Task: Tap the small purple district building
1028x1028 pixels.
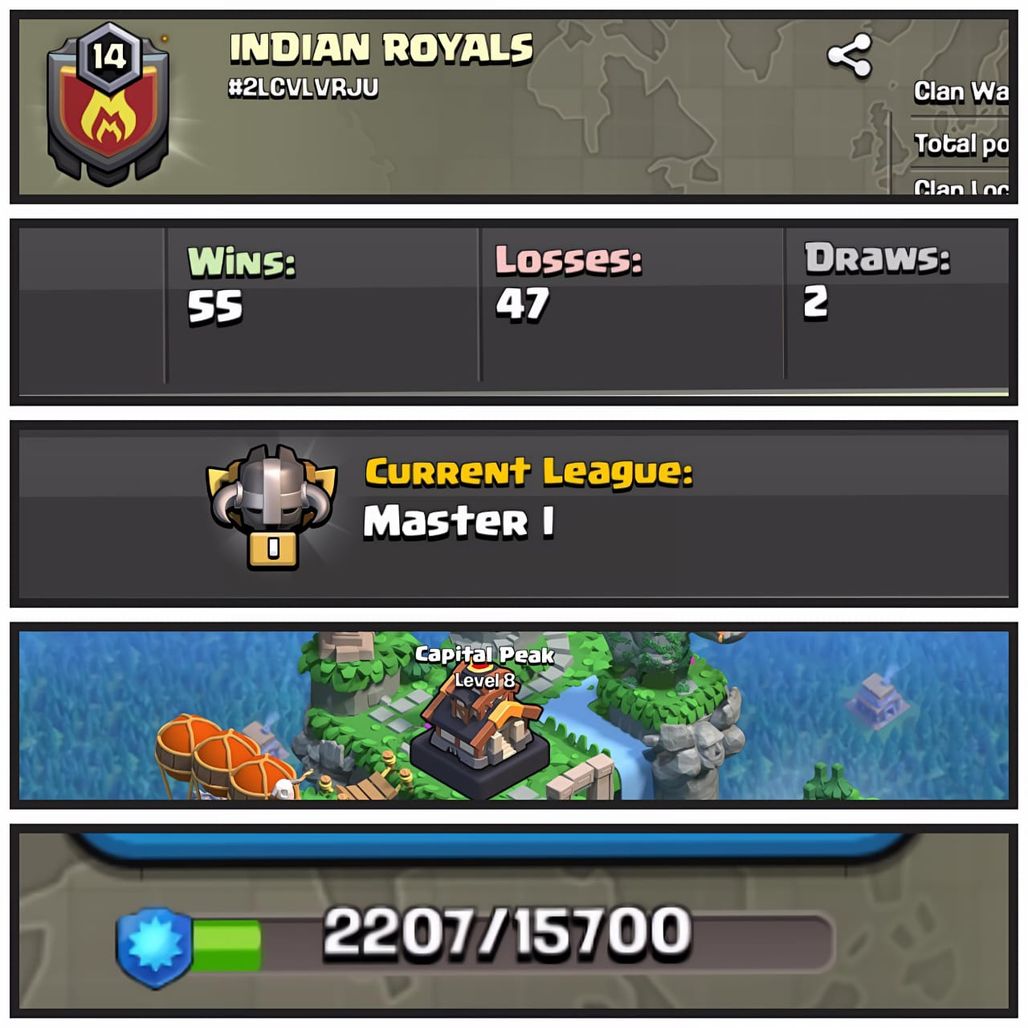Action: [877, 700]
